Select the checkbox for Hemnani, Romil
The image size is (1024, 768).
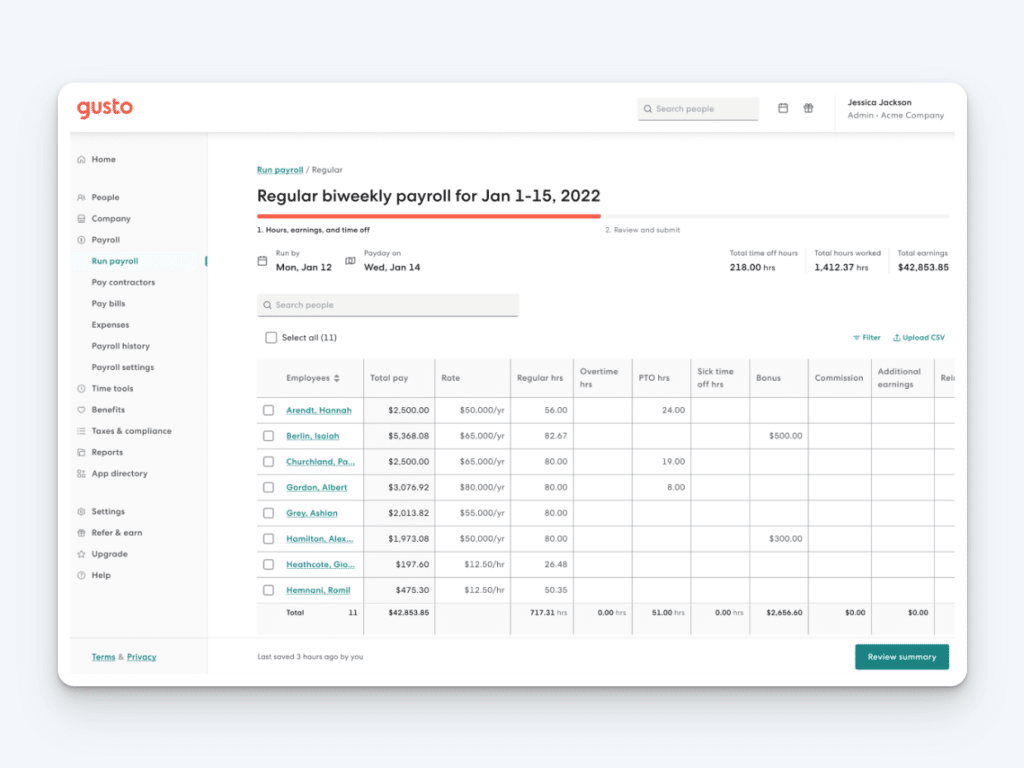[268, 590]
